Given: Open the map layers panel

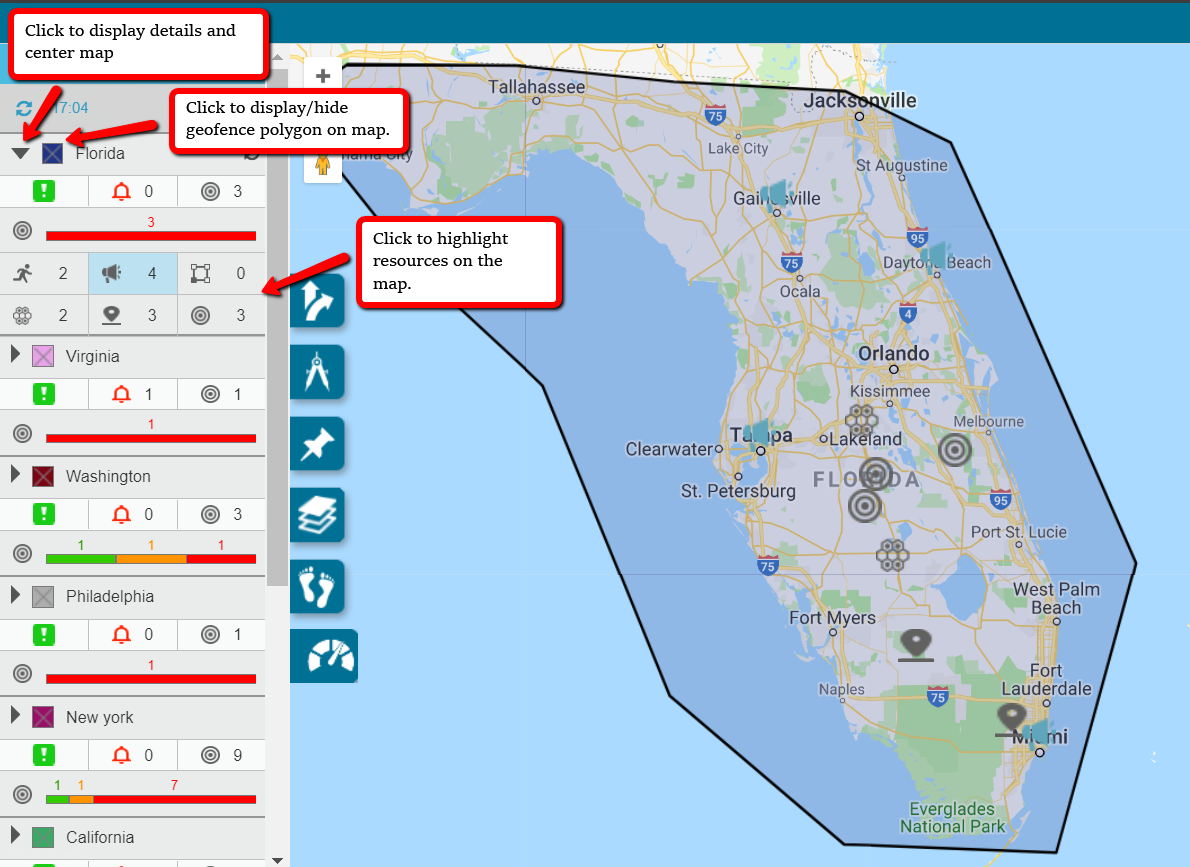Looking at the screenshot, I should click(x=317, y=515).
